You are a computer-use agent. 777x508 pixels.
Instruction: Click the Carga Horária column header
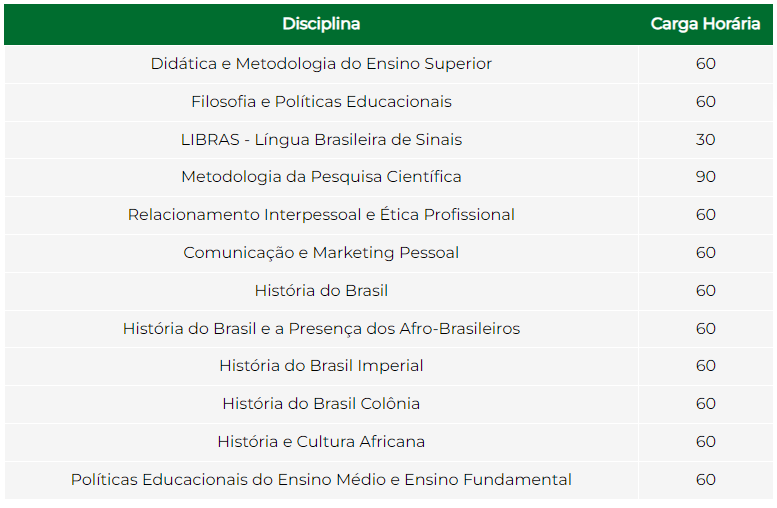click(705, 24)
